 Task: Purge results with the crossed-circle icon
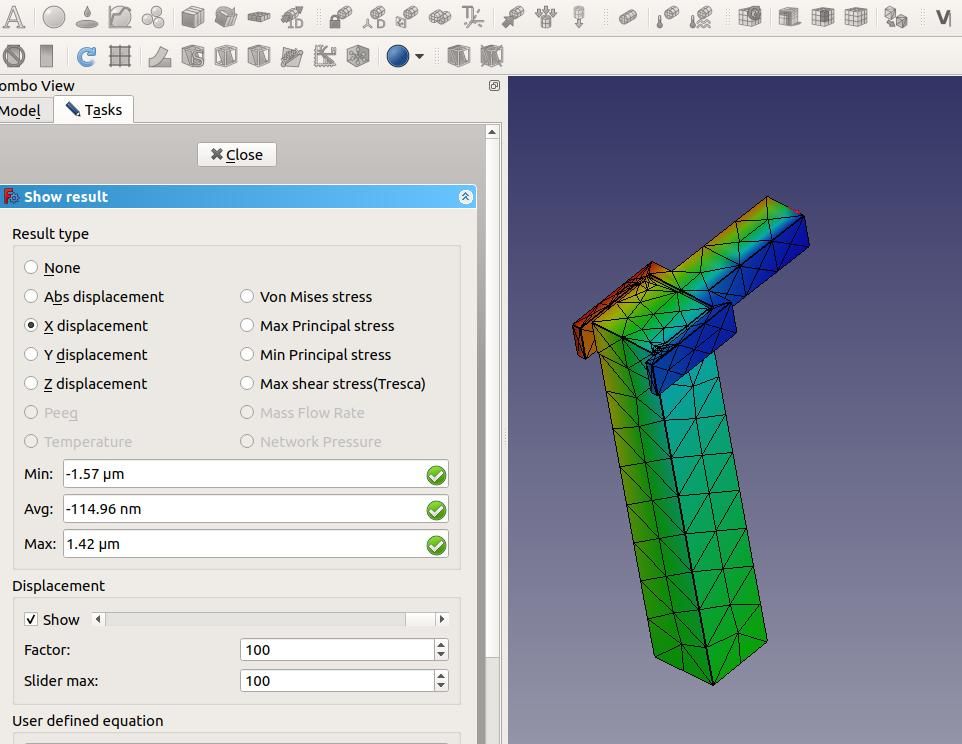13,56
